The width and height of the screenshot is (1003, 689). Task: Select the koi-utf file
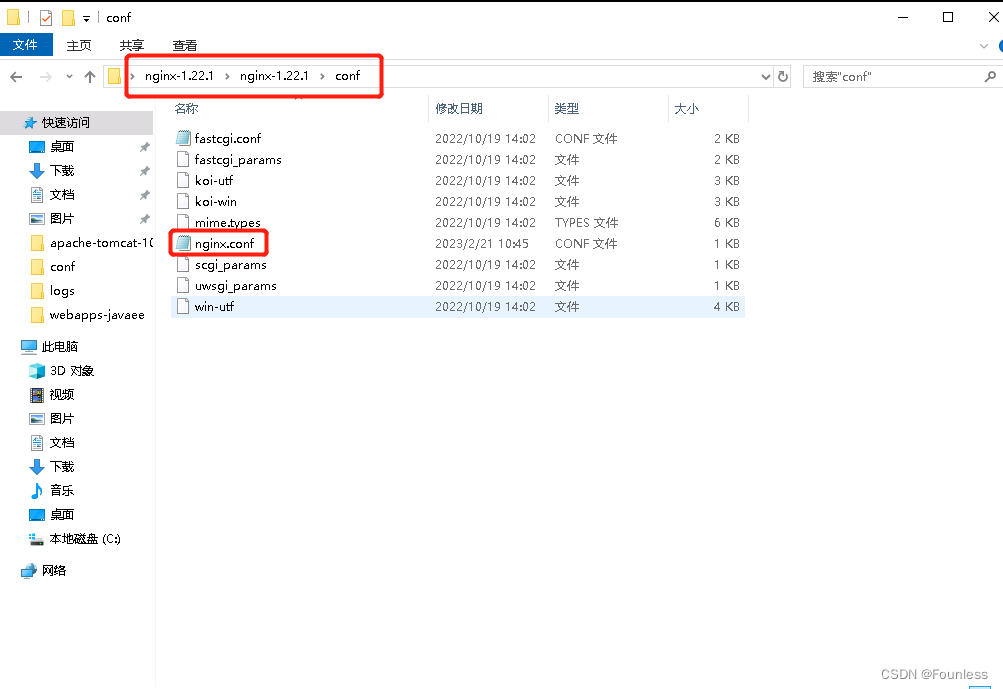point(214,180)
